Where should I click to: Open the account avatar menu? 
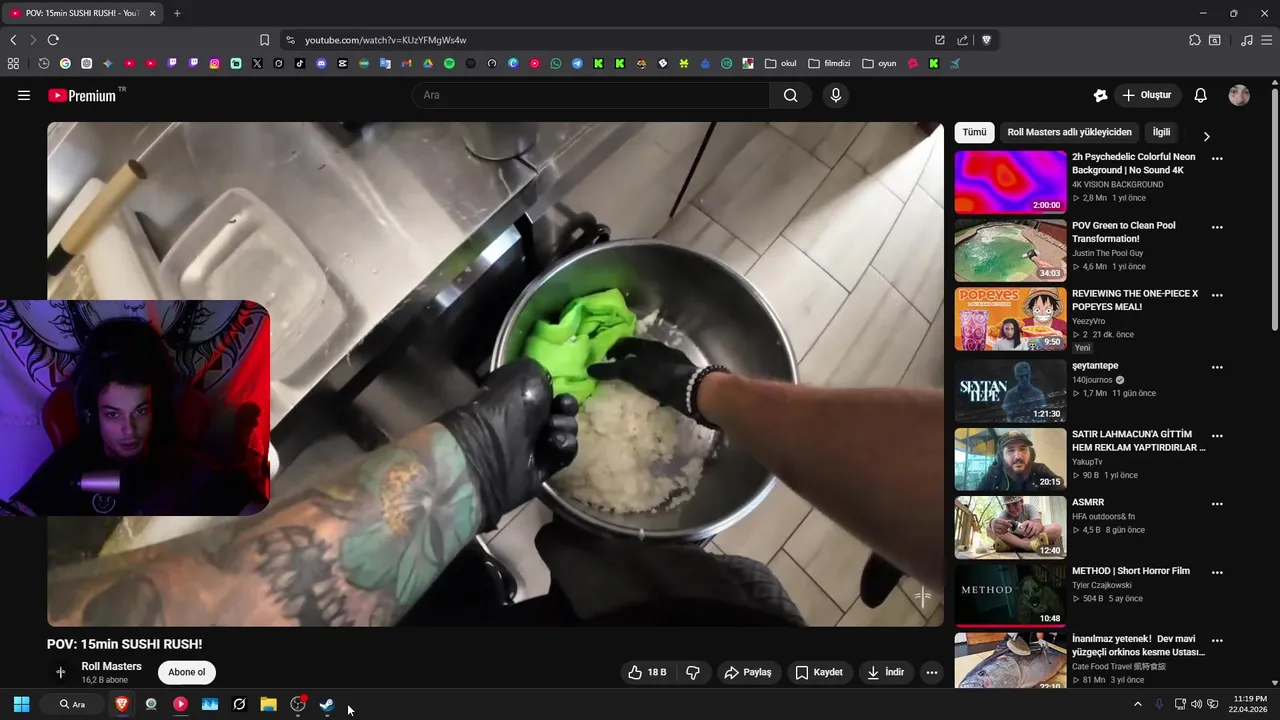[1239, 95]
